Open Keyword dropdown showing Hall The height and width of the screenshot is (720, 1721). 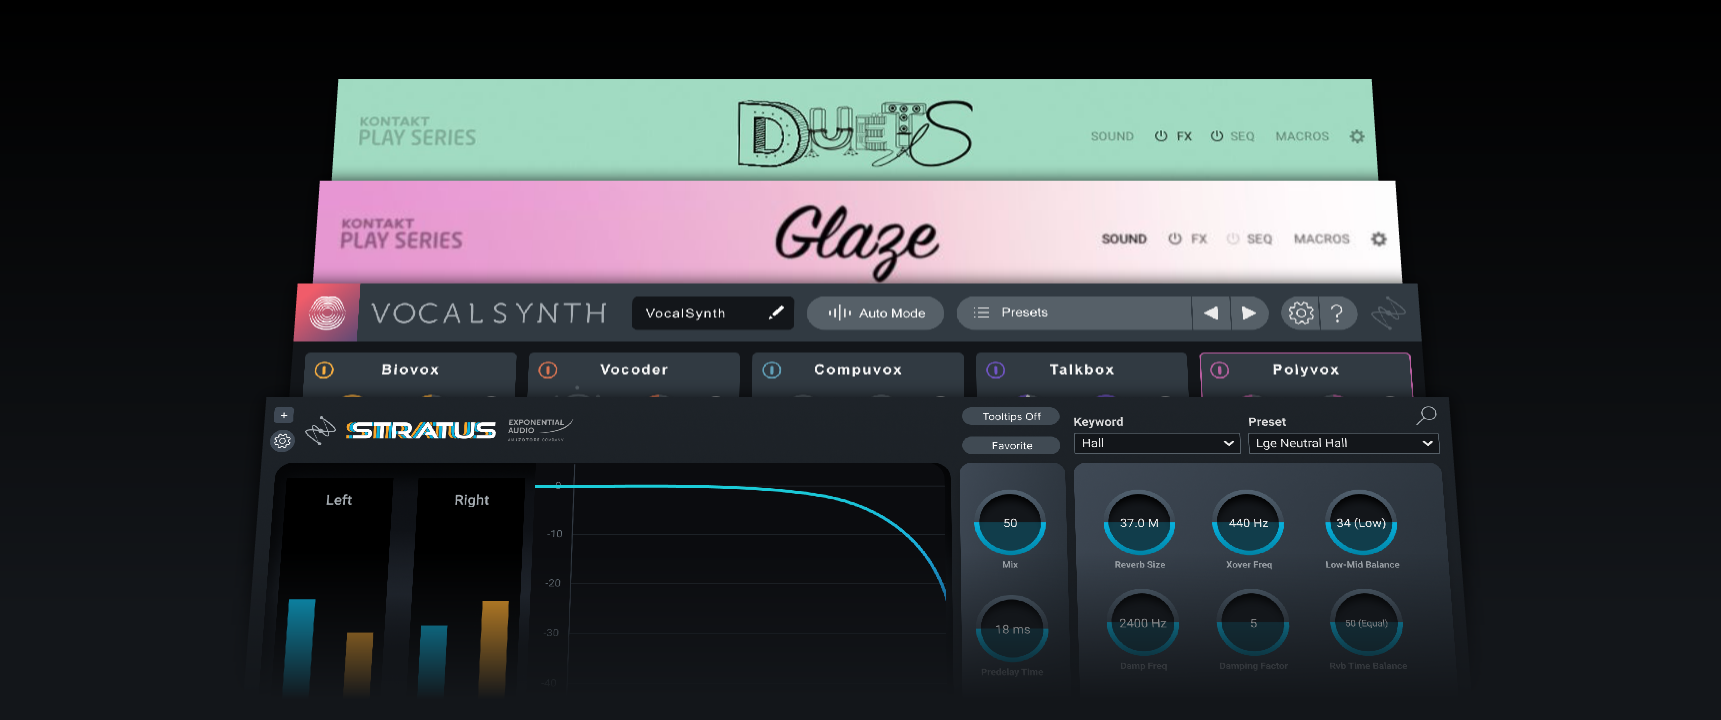click(x=1157, y=443)
